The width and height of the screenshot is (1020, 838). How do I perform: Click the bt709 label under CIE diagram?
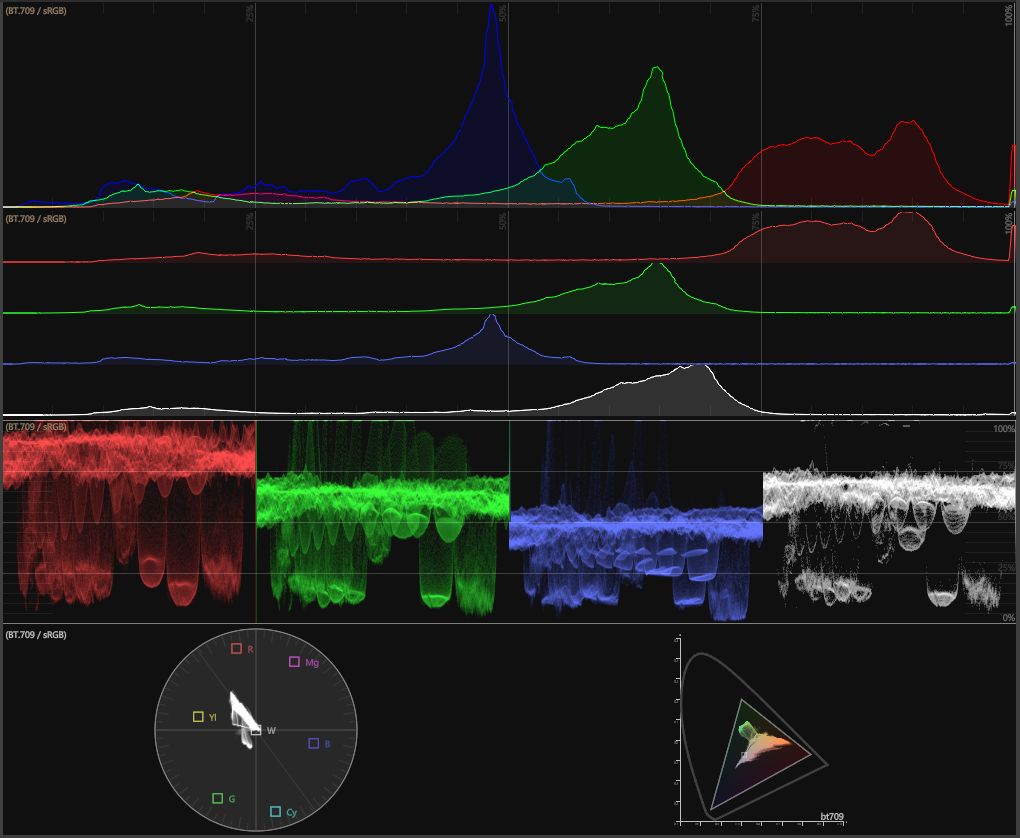(831, 818)
